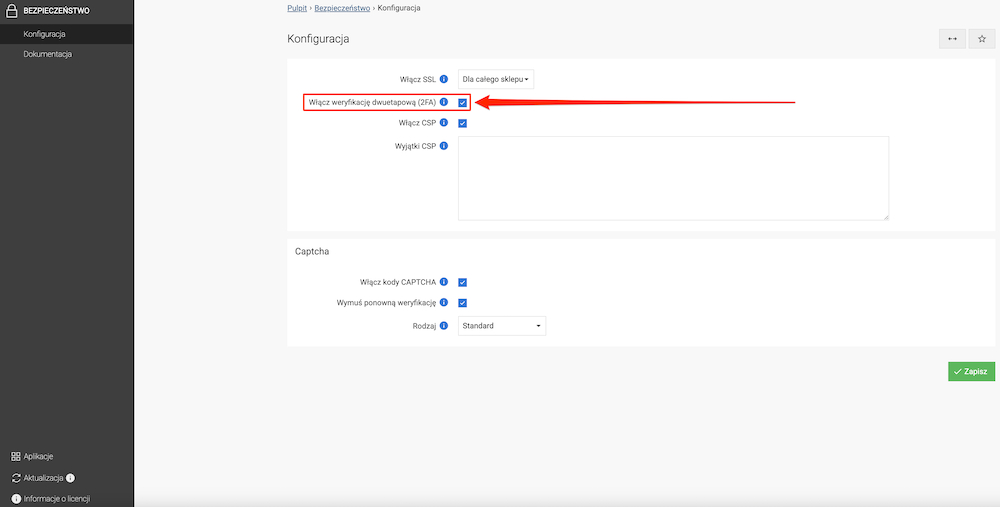
Task: Click the Aplikacje grid icon
Action: [16, 457]
